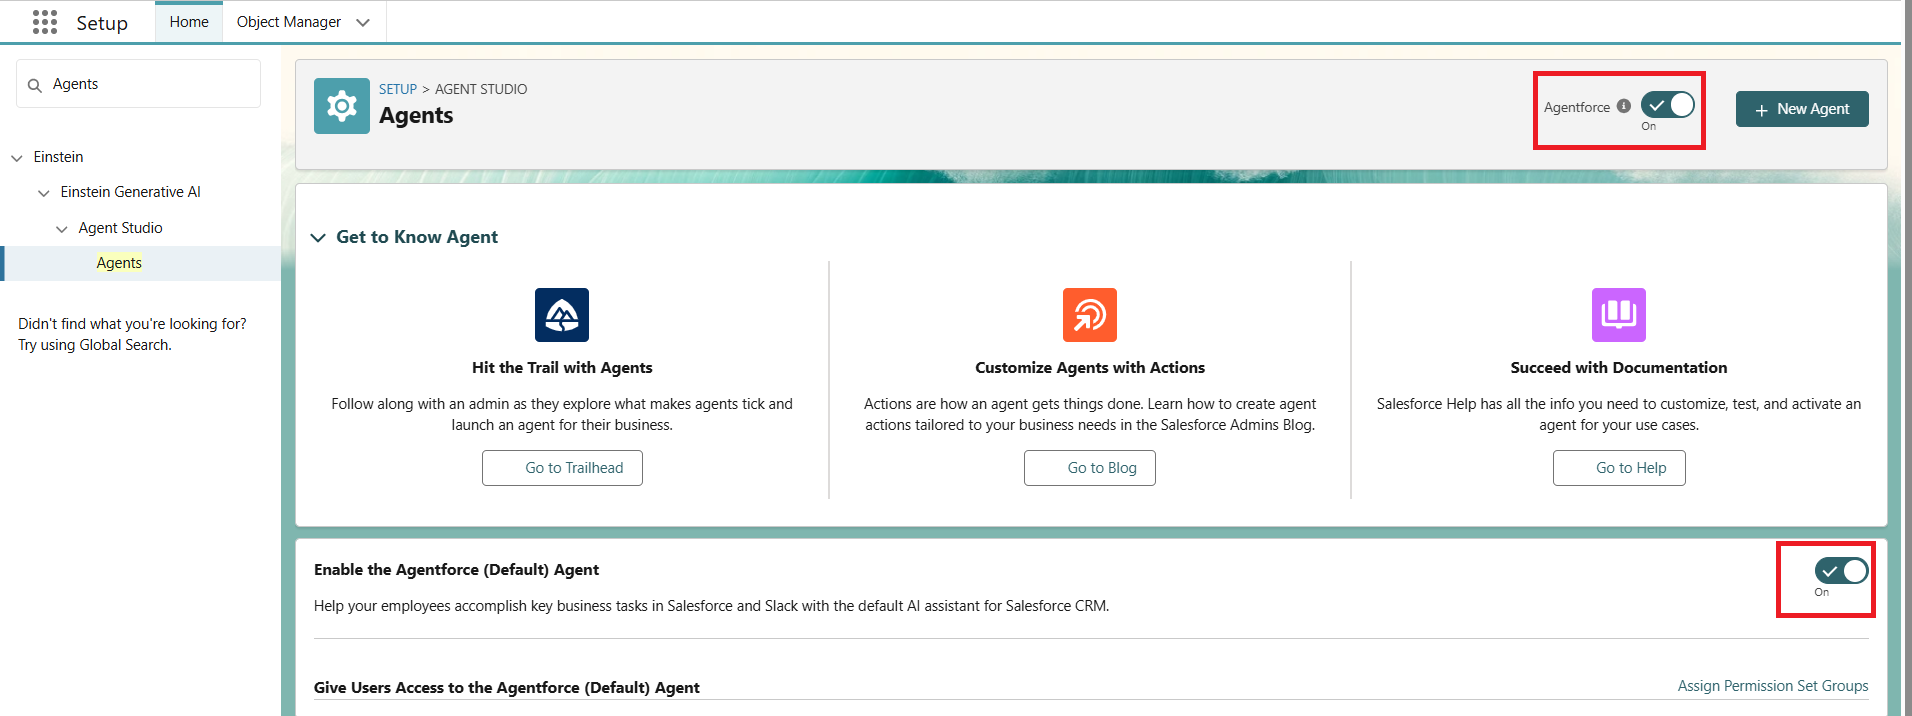Turn off the Agentforce toggle
Viewport: 1912px width, 716px height.
click(1667, 105)
